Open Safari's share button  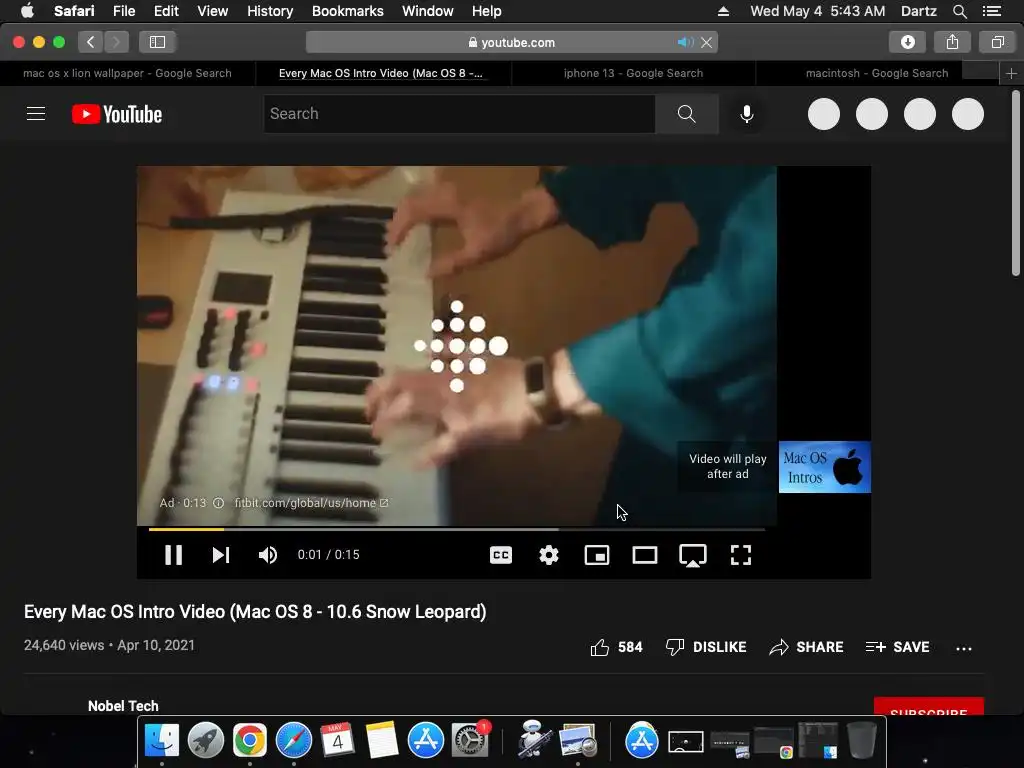pyautogui.click(x=952, y=42)
